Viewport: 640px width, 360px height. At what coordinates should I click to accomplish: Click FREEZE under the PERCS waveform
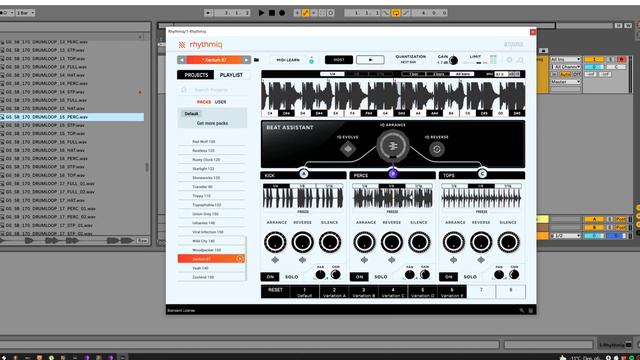pyautogui.click(x=392, y=212)
